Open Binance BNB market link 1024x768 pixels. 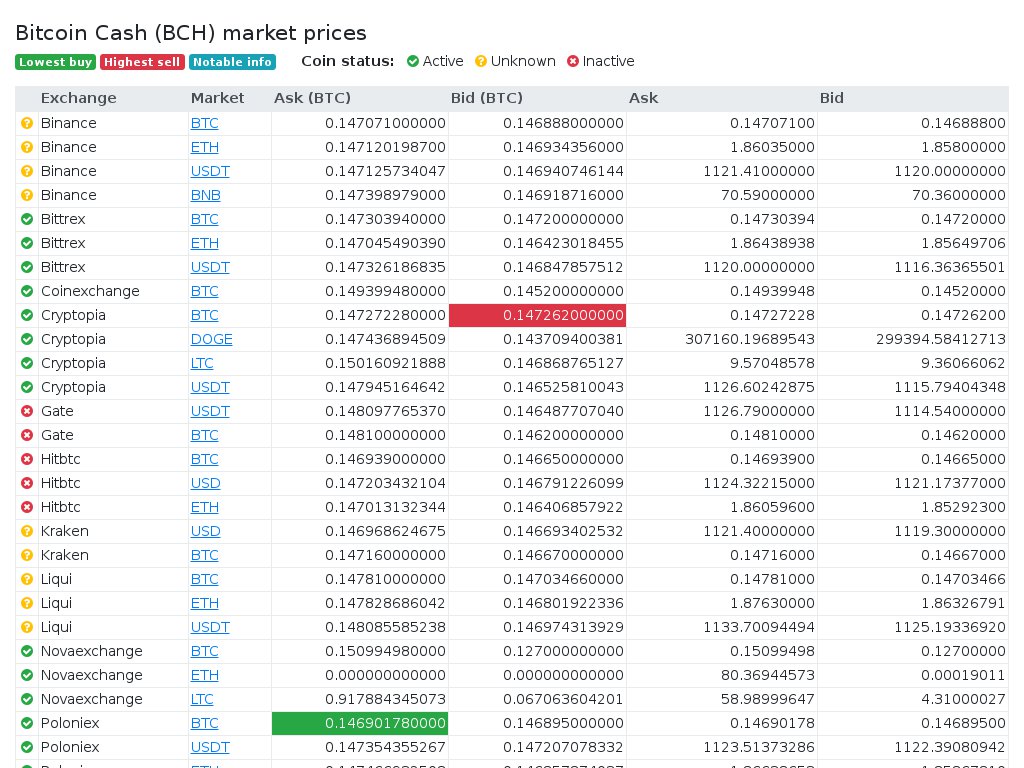[x=206, y=195]
